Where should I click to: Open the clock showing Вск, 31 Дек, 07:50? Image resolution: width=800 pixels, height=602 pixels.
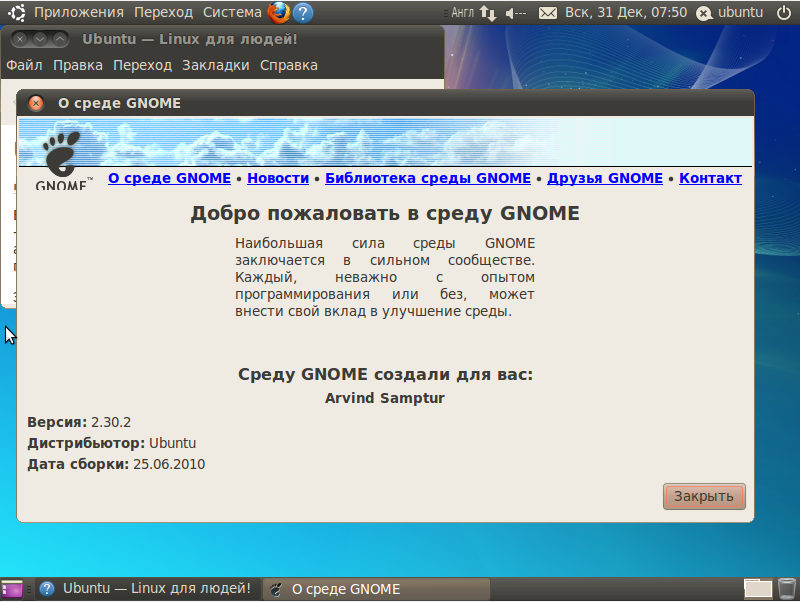point(626,13)
